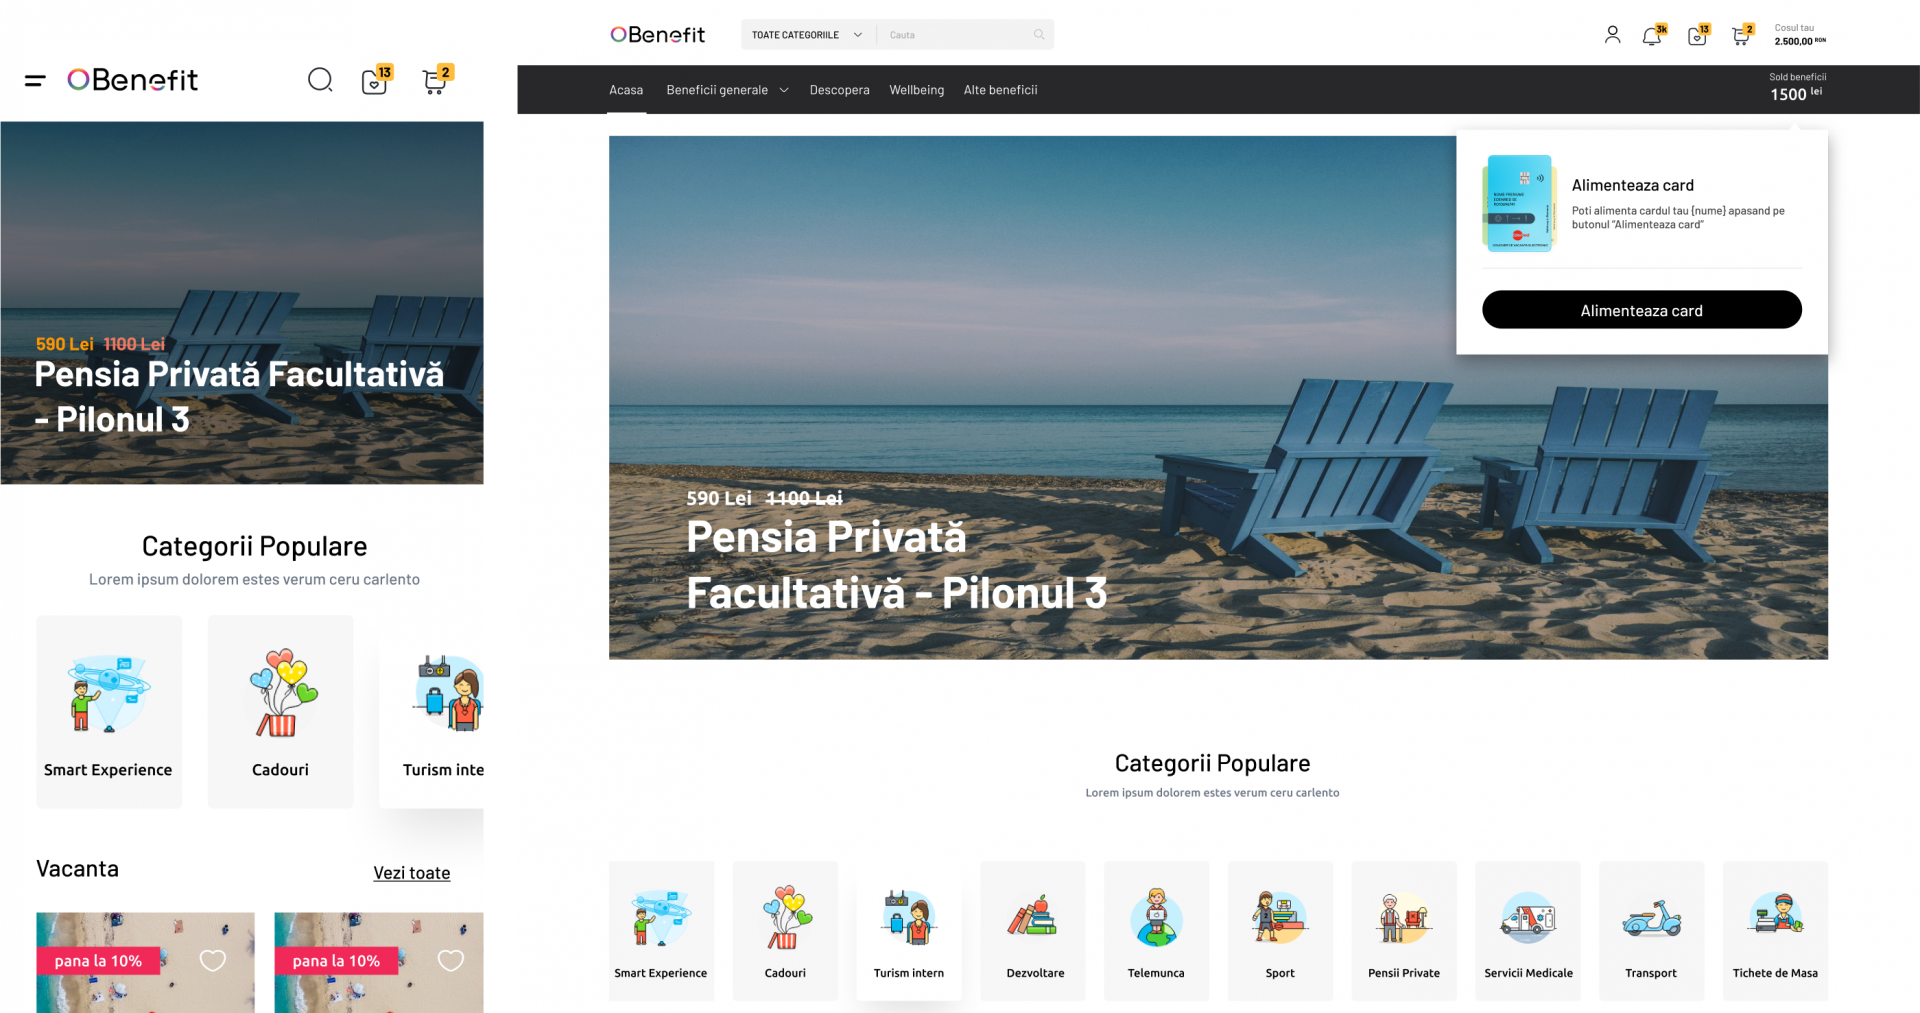The image size is (1920, 1013).
Task: Open desktop notifications bell icon
Action: click(x=1653, y=36)
